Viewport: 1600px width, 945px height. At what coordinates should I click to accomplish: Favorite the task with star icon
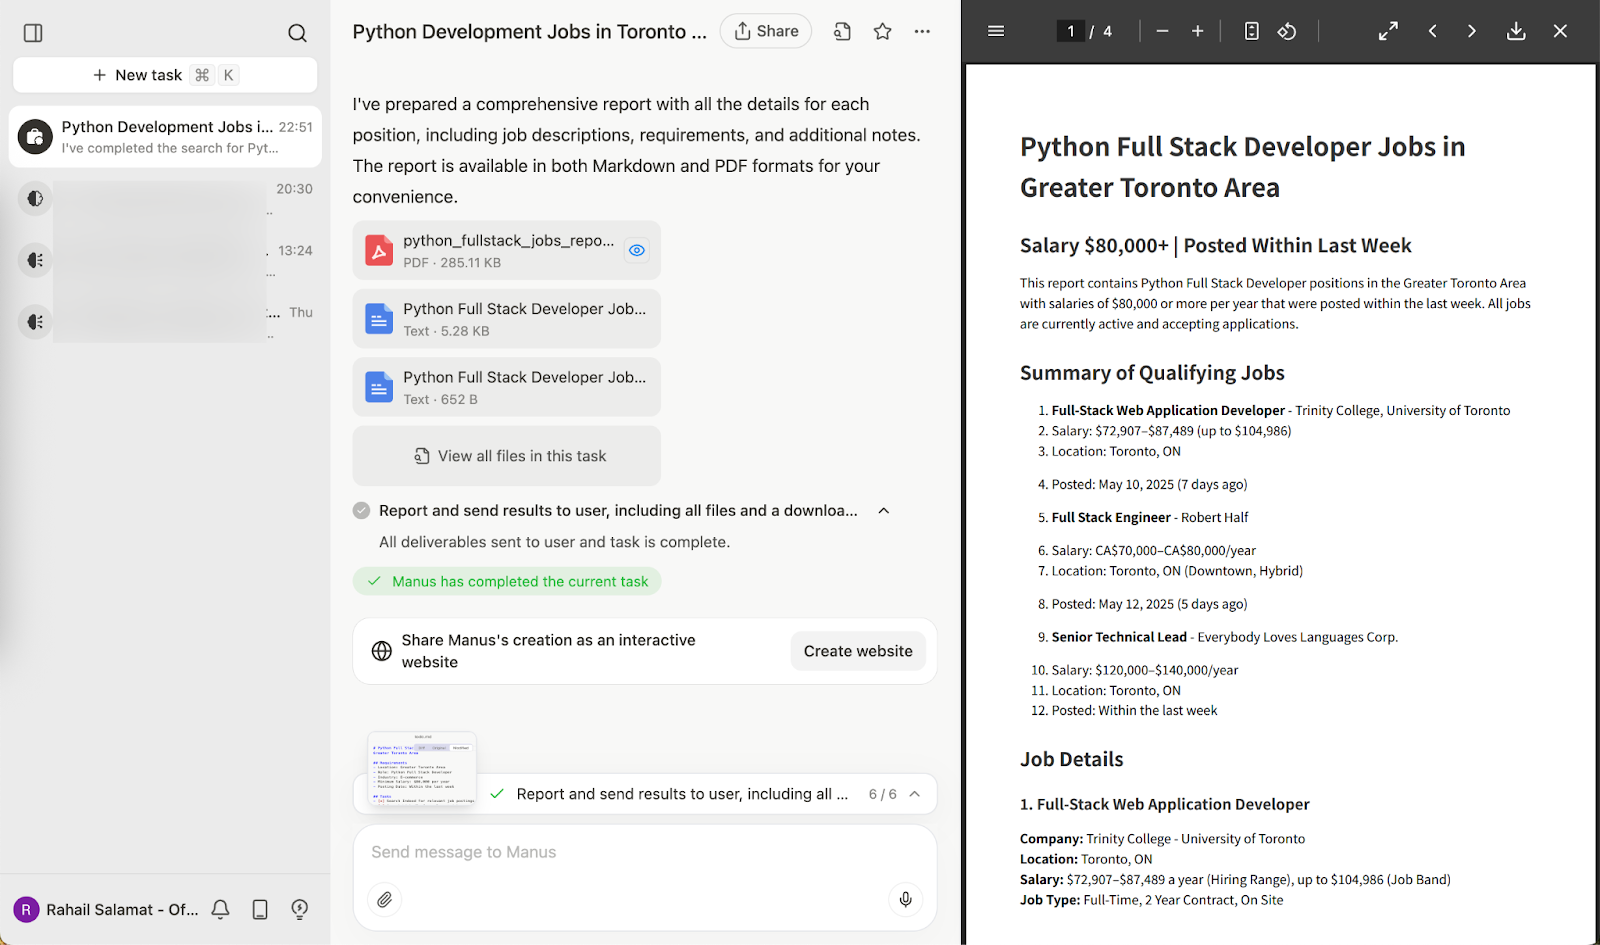(x=882, y=32)
